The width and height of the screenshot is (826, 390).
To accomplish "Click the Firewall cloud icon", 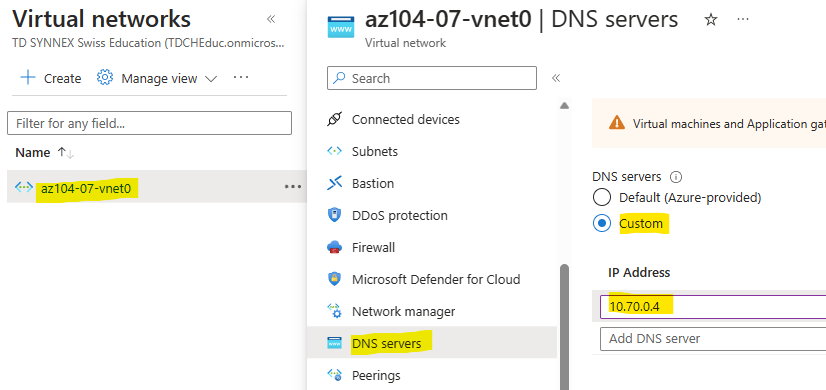I will click(335, 248).
